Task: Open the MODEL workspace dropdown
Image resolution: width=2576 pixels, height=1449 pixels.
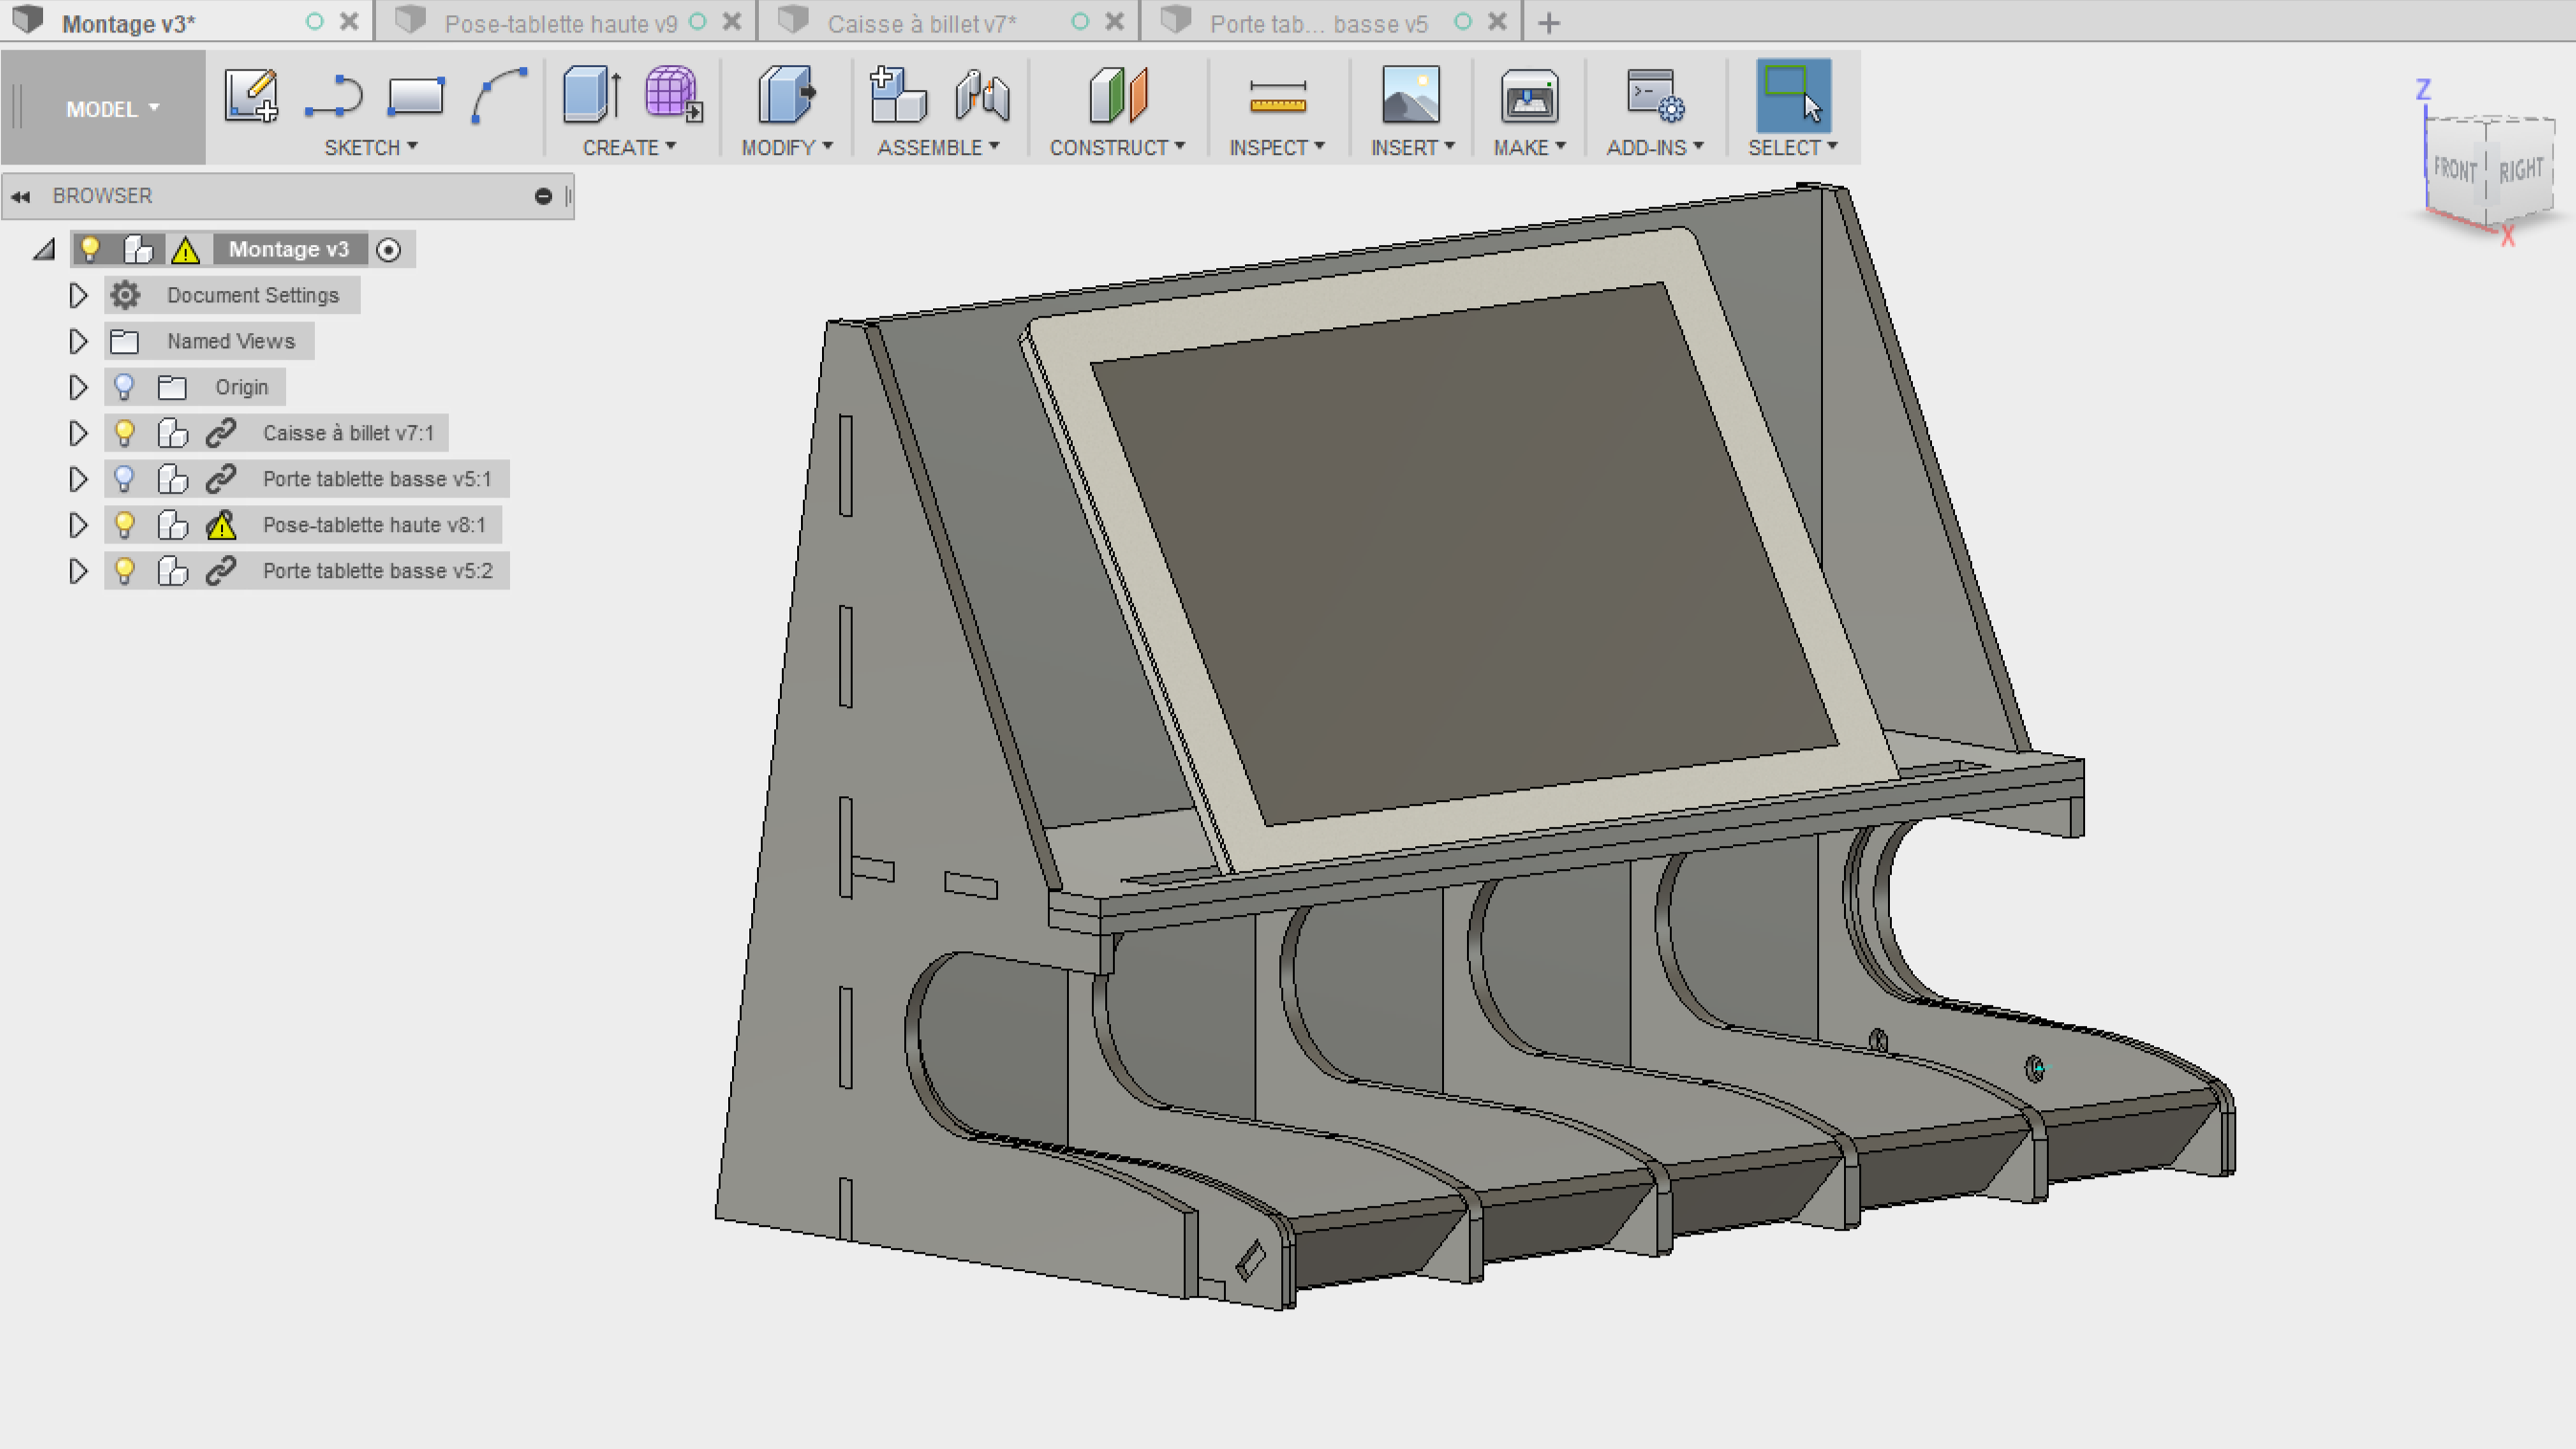Action: point(112,108)
